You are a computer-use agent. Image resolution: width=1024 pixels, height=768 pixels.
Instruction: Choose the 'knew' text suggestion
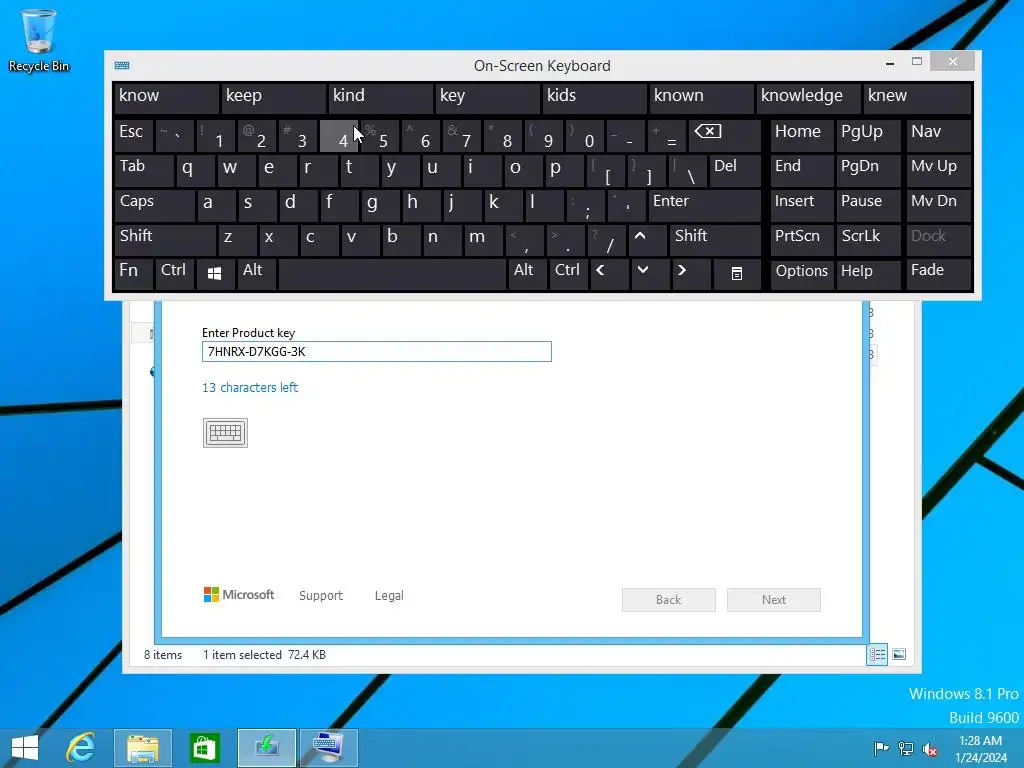click(918, 98)
